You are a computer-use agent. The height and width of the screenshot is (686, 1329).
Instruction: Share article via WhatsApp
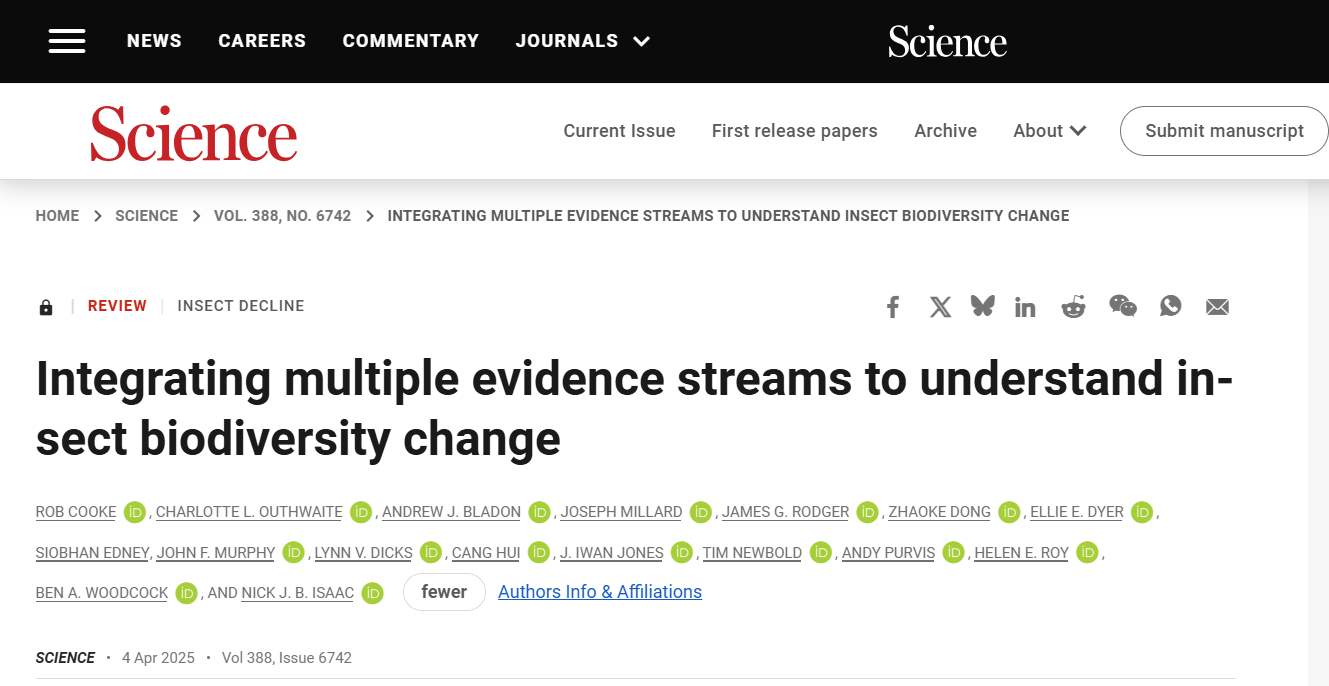coord(1170,306)
